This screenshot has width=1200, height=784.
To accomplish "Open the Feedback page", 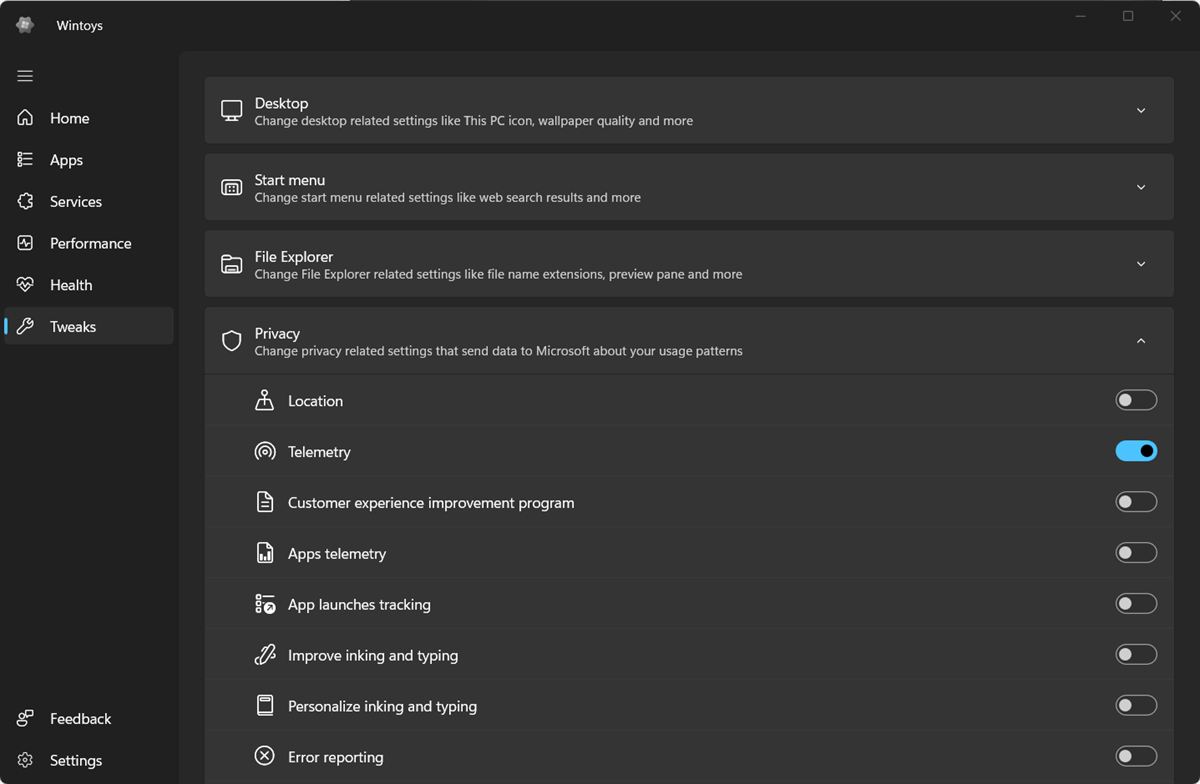I will pyautogui.click(x=89, y=719).
